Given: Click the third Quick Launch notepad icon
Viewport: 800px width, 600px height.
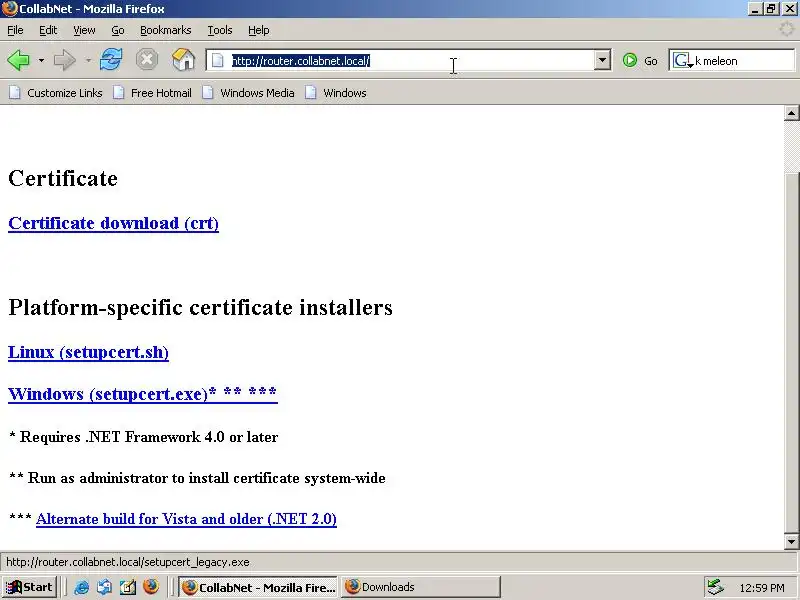Looking at the screenshot, I should pos(128,587).
